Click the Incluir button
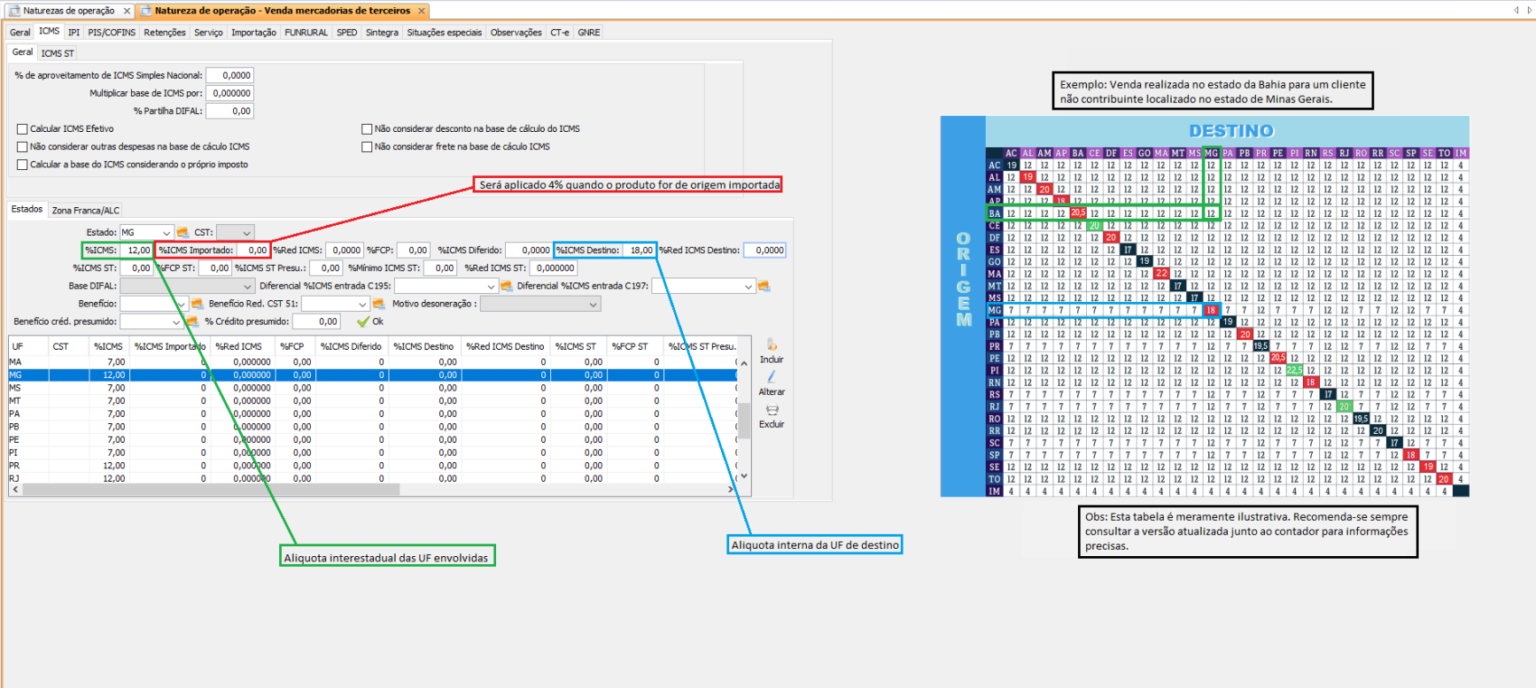This screenshot has height=688, width=1536. click(x=771, y=351)
